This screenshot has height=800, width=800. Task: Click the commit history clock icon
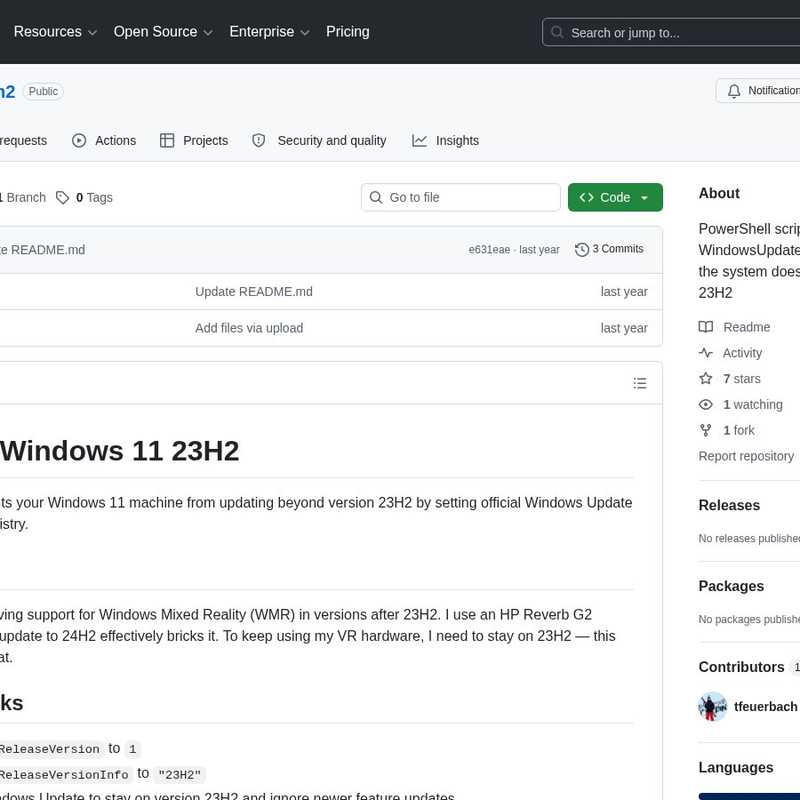coord(582,249)
